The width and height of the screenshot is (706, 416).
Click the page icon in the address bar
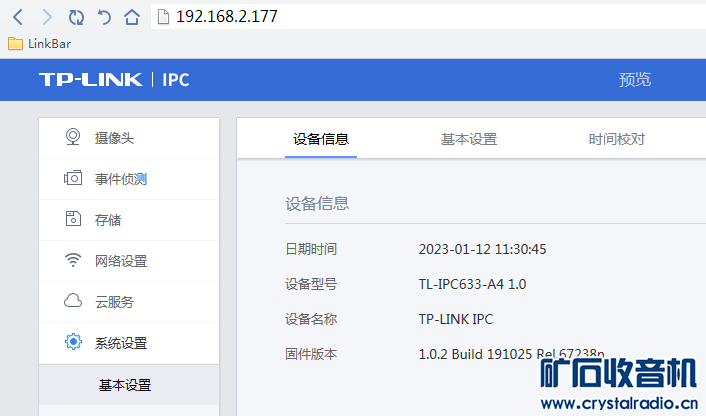coord(163,17)
